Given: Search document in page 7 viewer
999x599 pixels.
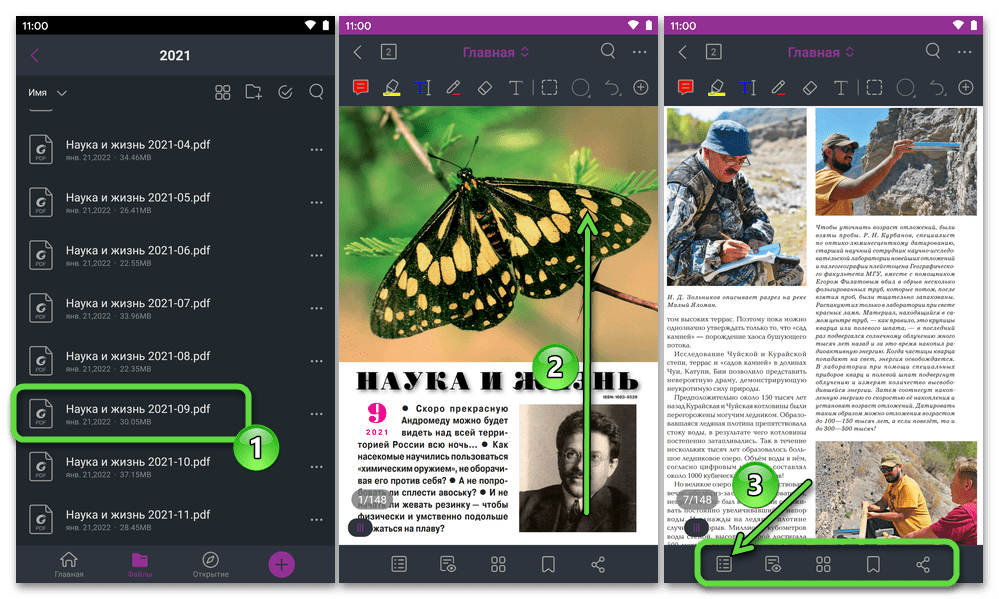Looking at the screenshot, I should click(x=933, y=51).
